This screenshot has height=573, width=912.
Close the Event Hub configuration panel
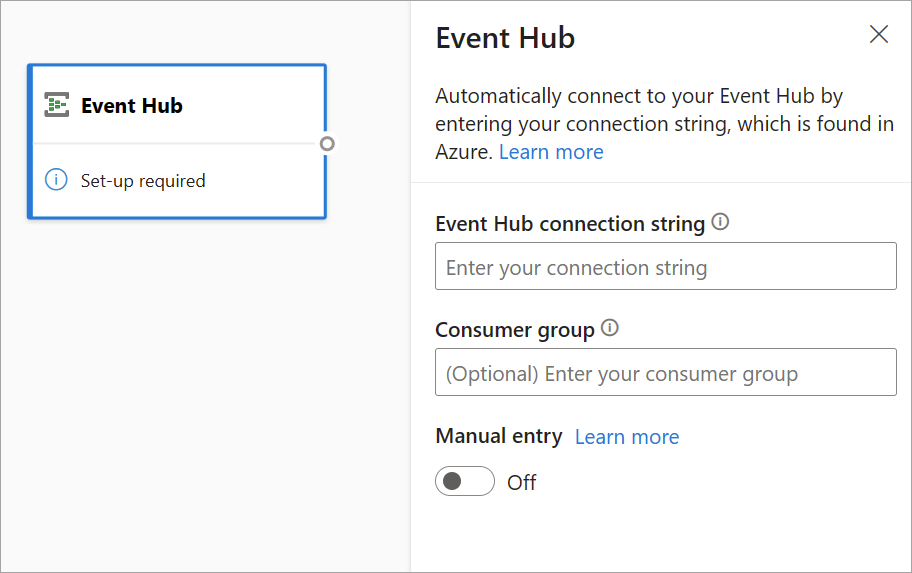point(879,35)
